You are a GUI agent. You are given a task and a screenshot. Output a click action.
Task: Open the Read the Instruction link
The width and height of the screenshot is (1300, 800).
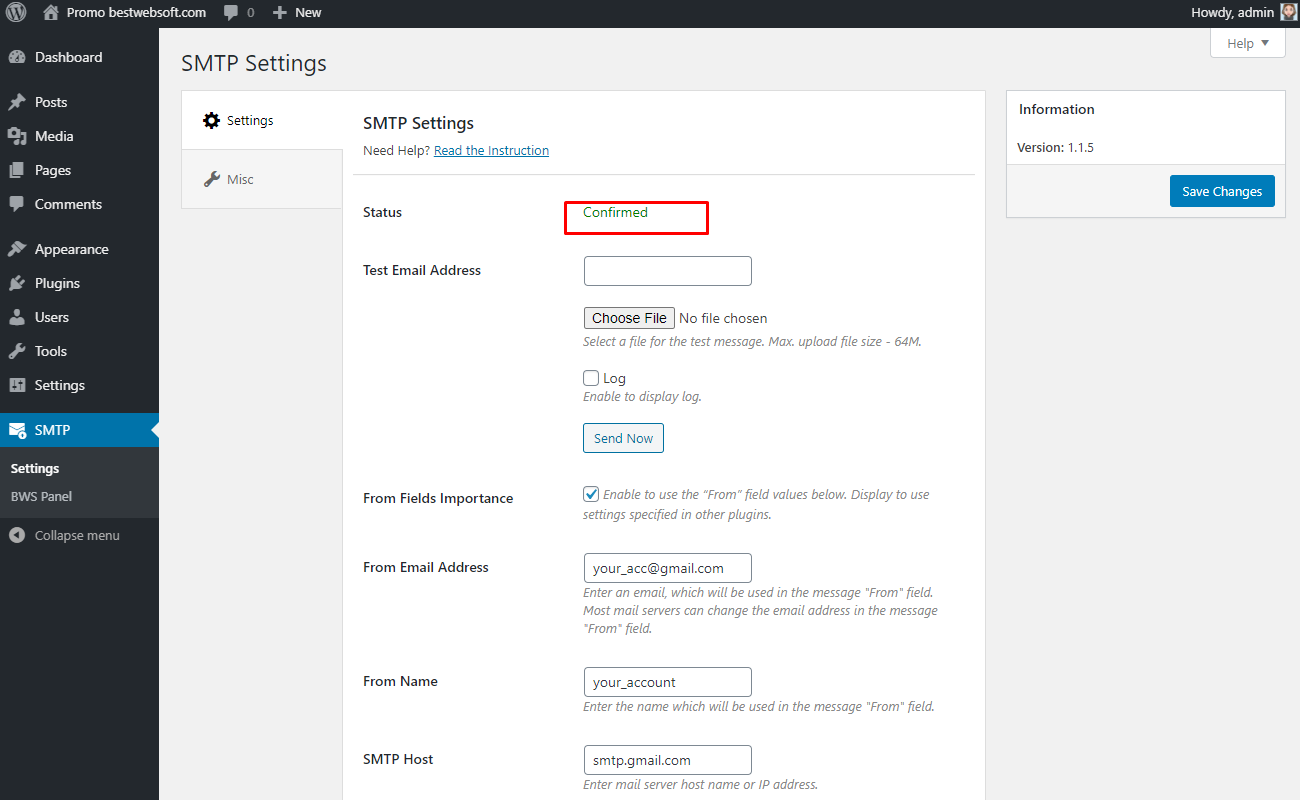(x=491, y=151)
